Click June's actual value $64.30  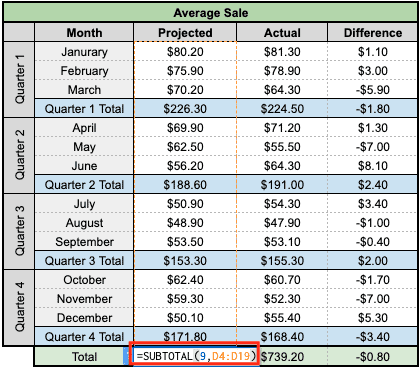point(282,166)
